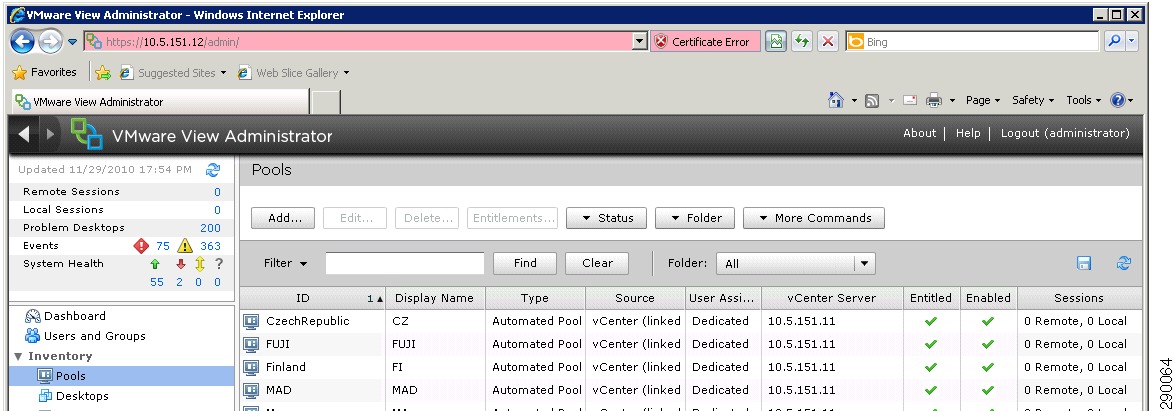Click the filter text input field
This screenshot has height=411, width=1173.
405,263
